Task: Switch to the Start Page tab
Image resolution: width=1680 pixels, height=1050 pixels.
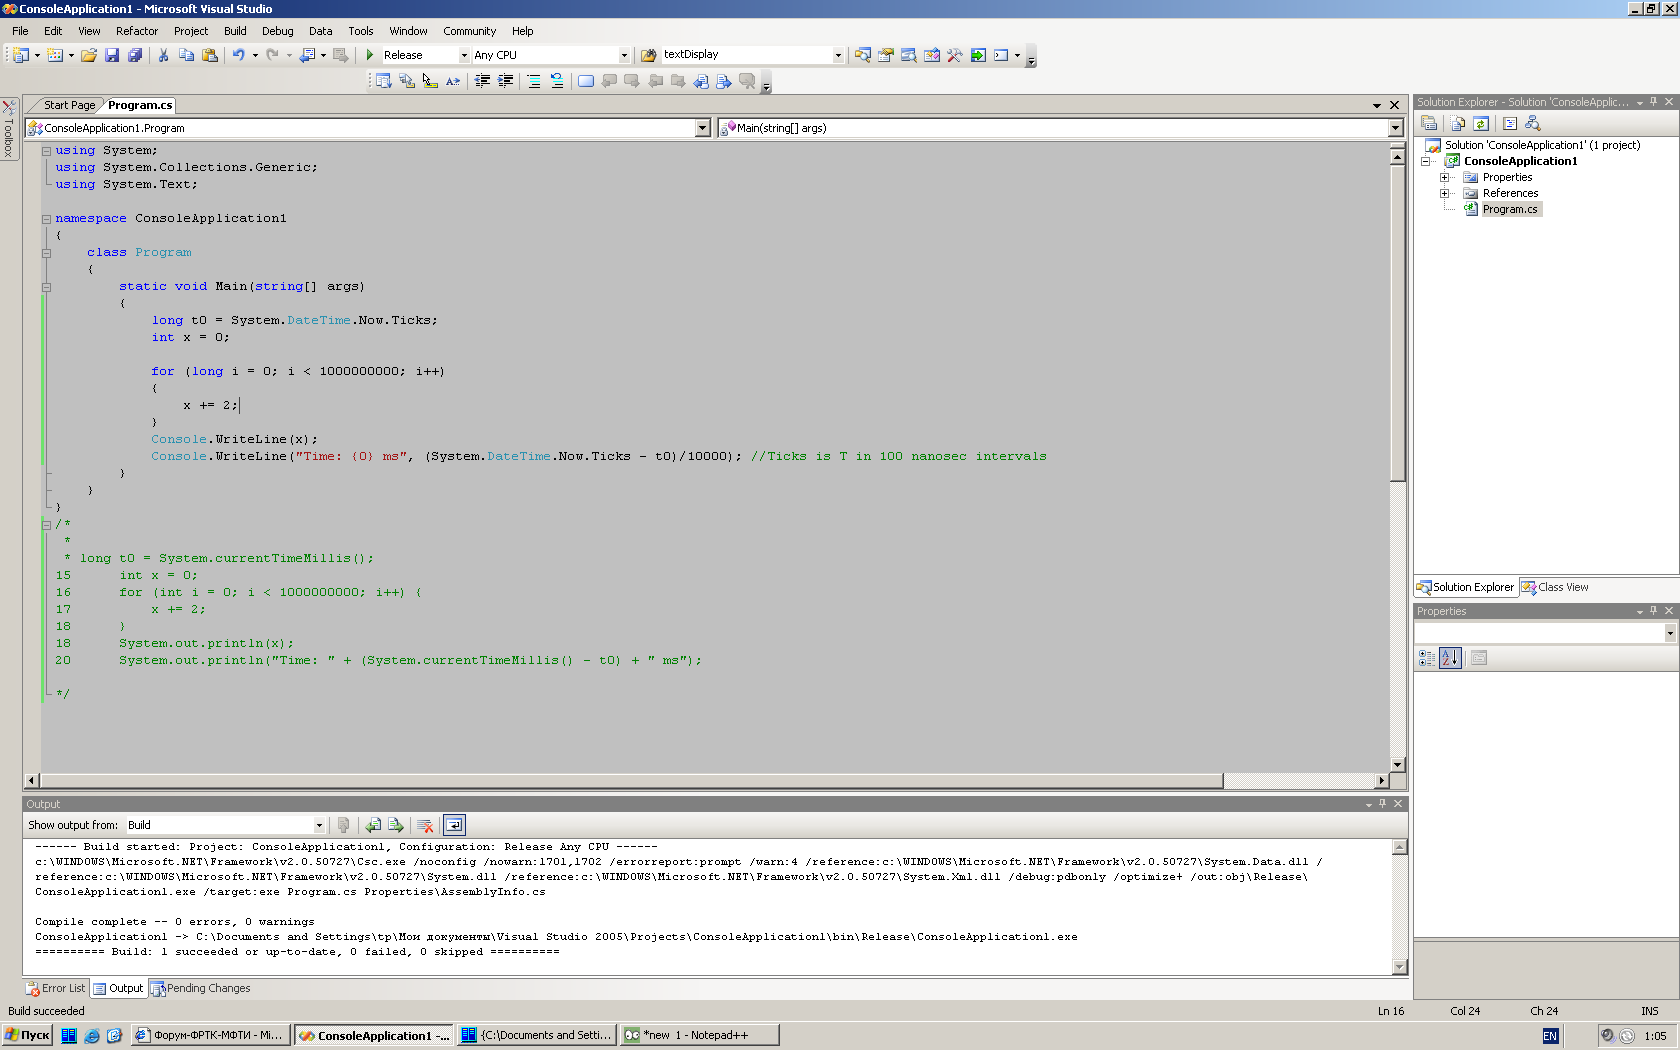Action: [x=69, y=105]
